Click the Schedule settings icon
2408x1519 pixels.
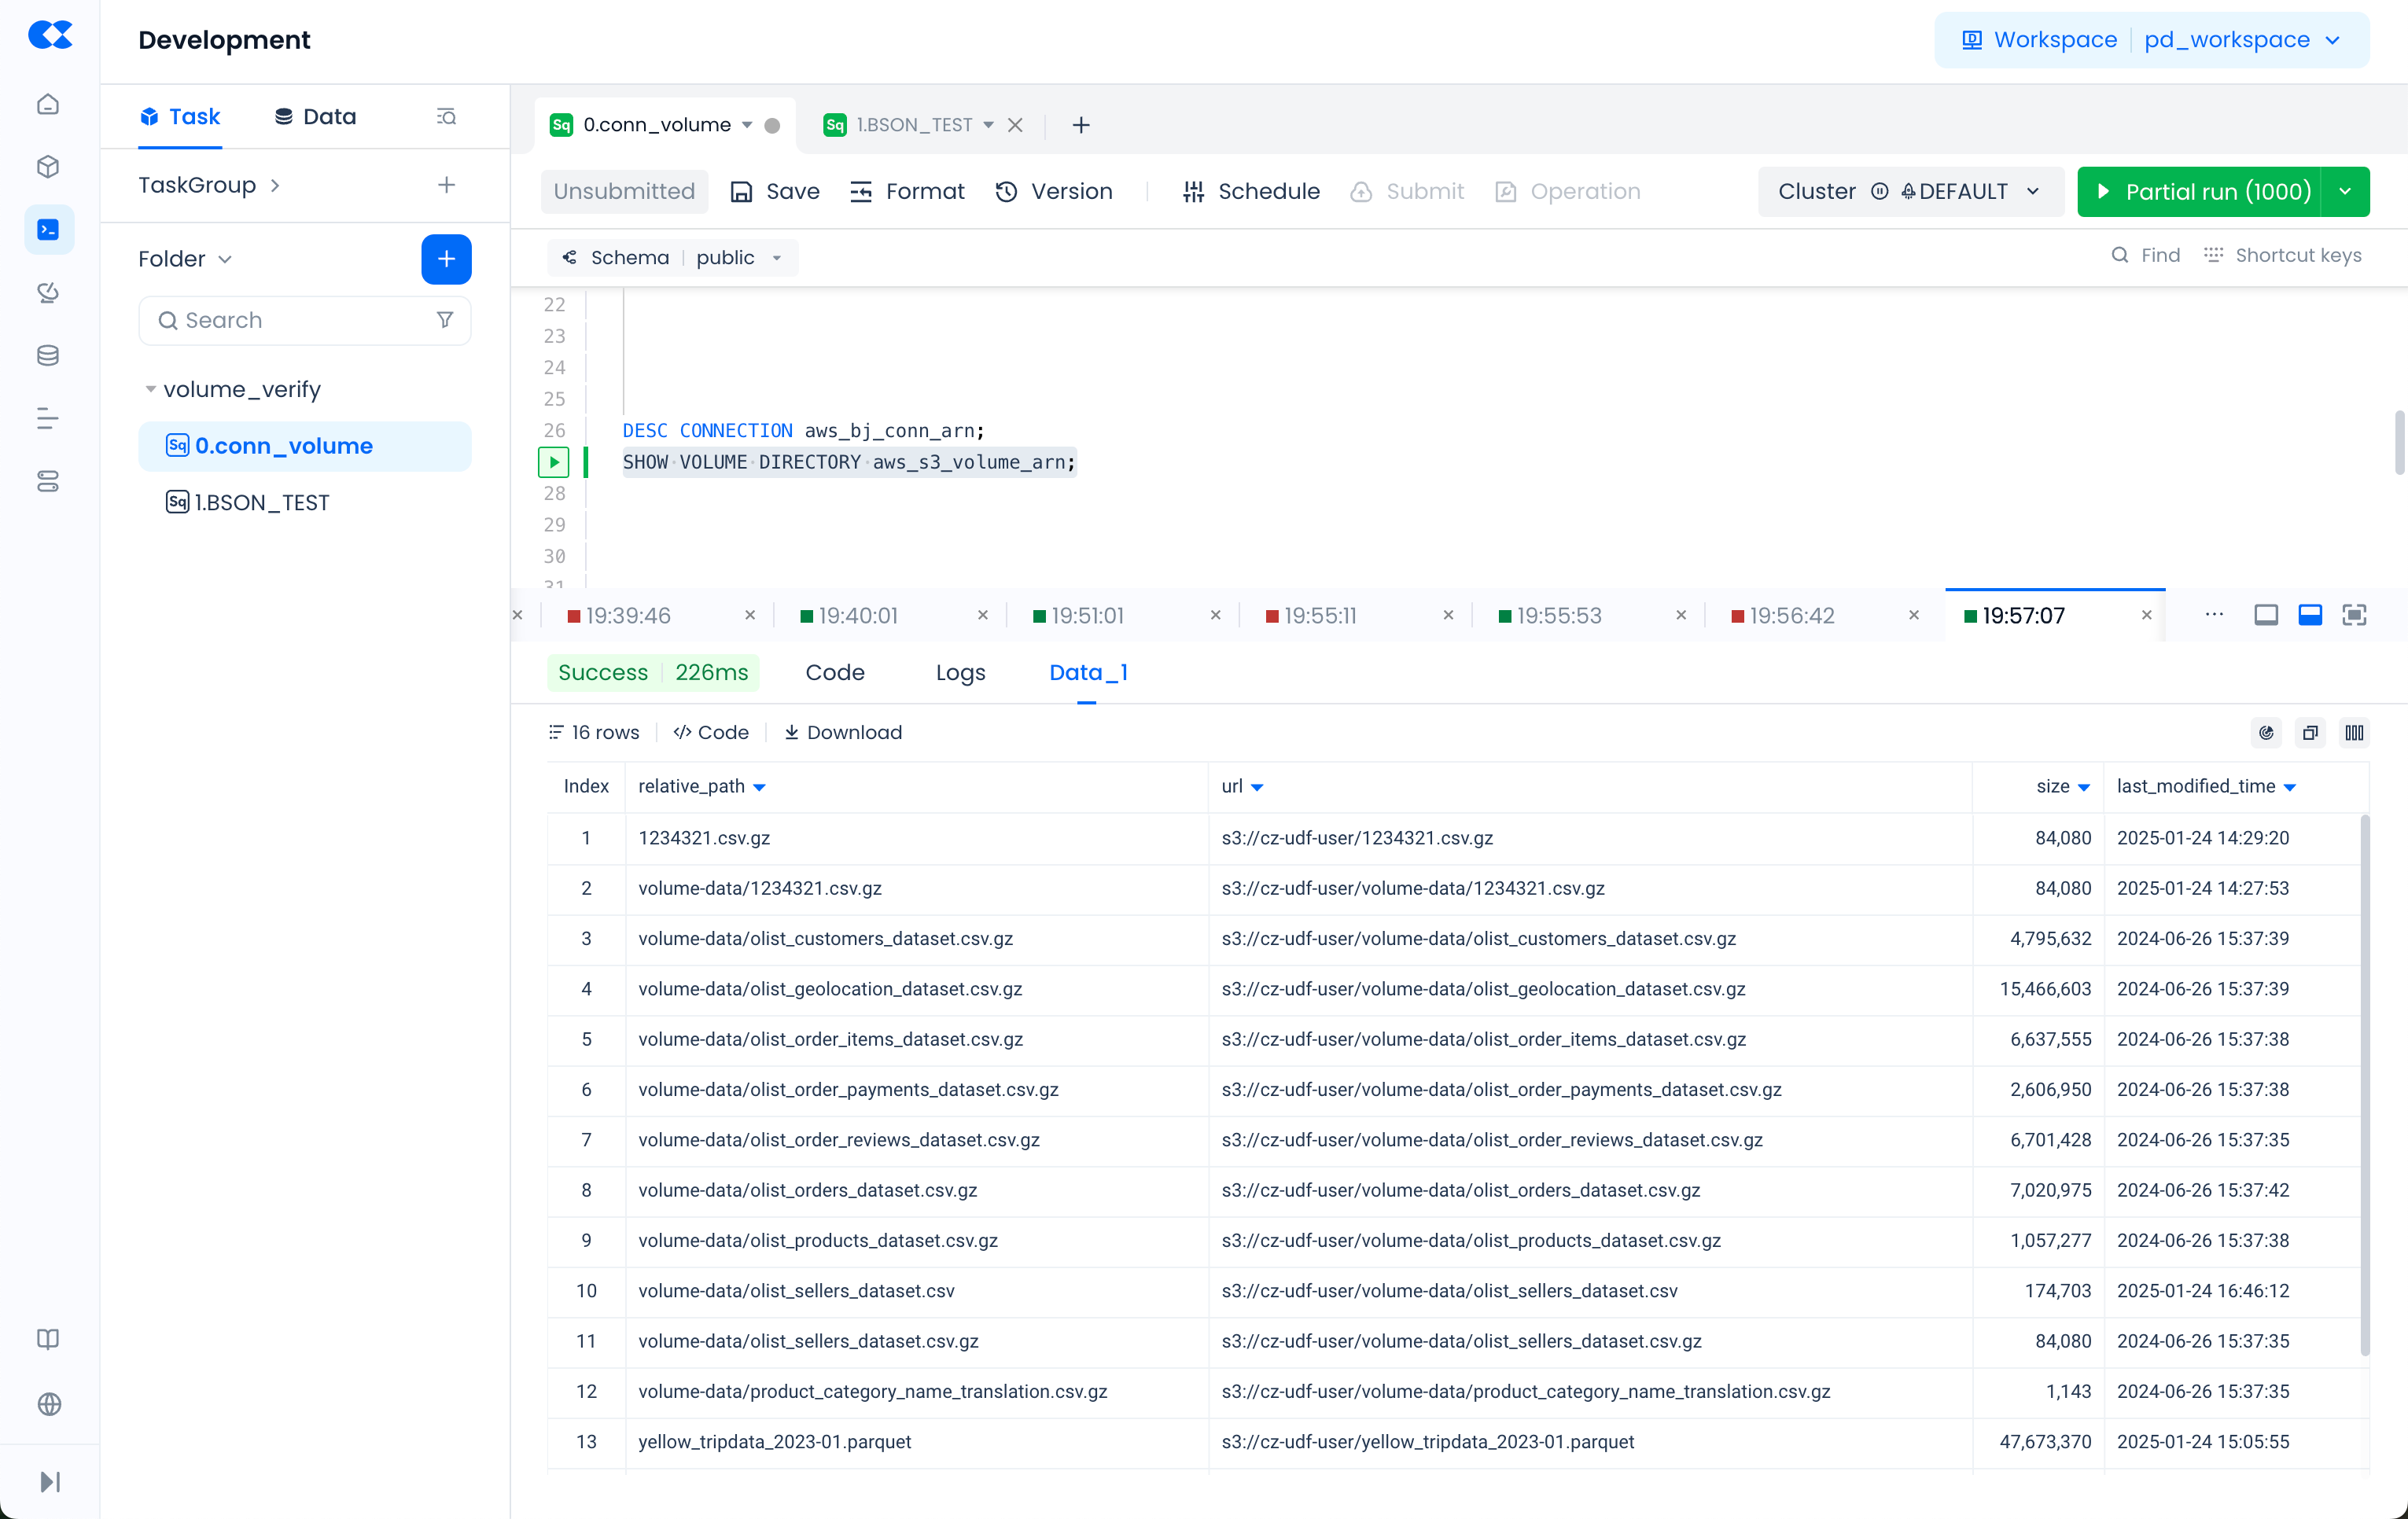click(x=1193, y=192)
